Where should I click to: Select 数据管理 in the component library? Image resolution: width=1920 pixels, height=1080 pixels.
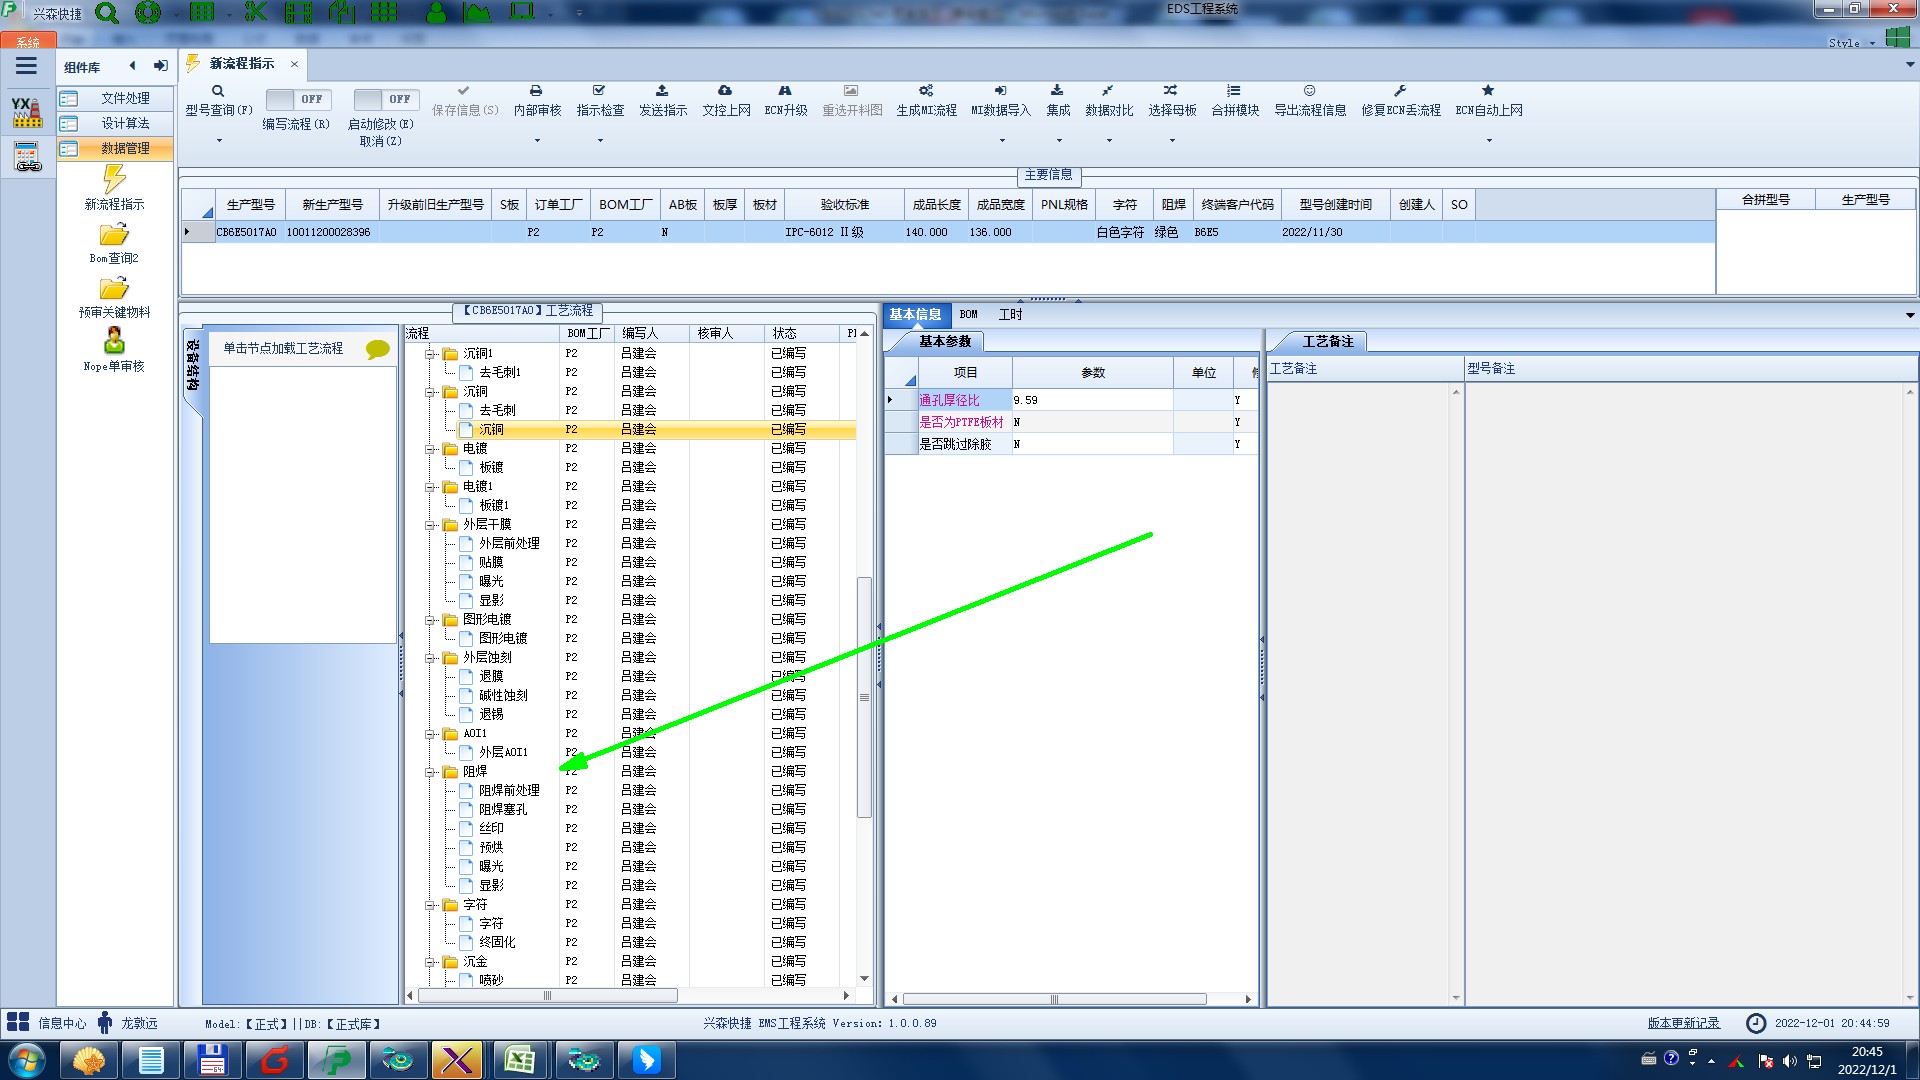point(125,148)
